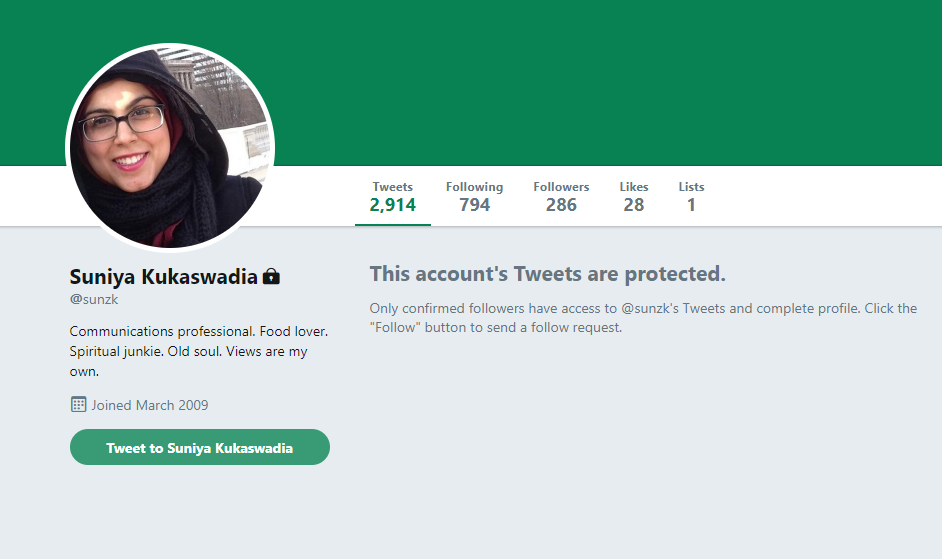Click the confirmed followers notice paragraph

(643, 317)
